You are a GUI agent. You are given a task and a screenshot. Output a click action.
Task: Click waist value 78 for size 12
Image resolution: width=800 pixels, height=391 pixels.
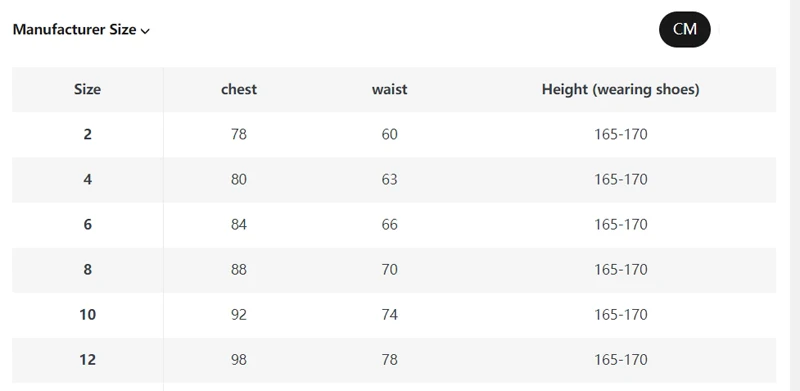point(390,359)
